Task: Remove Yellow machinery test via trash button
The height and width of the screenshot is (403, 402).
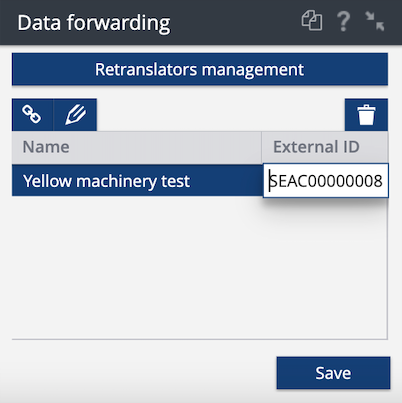Action: pyautogui.click(x=366, y=114)
